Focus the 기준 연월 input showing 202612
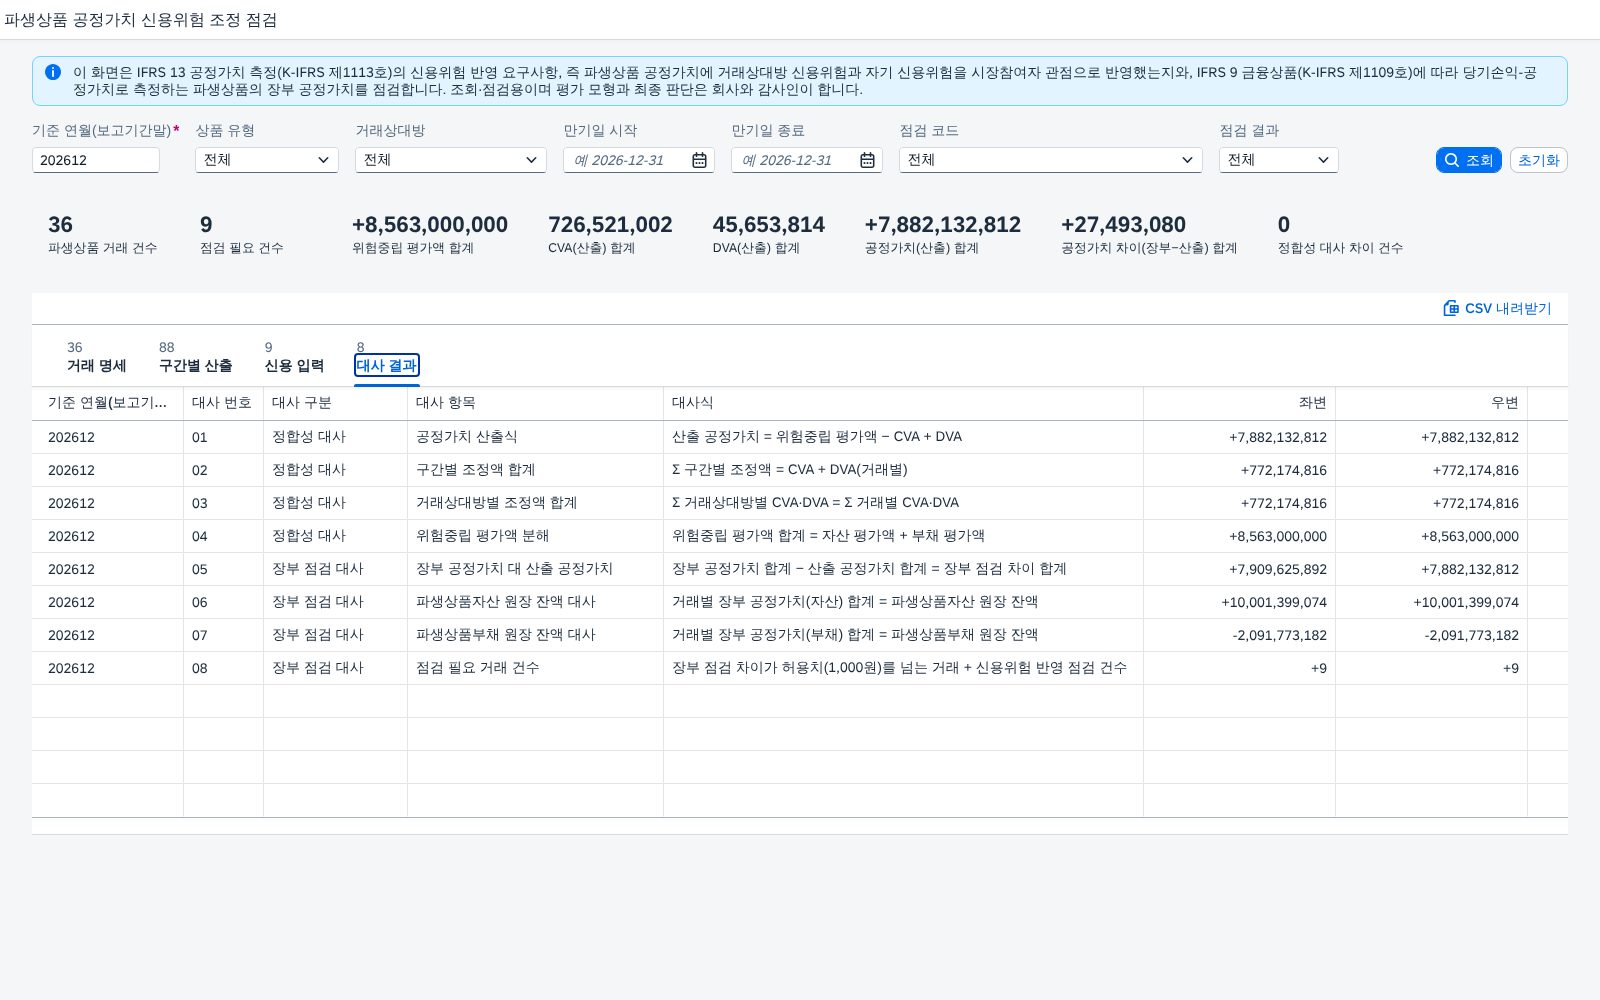Screen dimensions: 1600x1000 [96, 160]
